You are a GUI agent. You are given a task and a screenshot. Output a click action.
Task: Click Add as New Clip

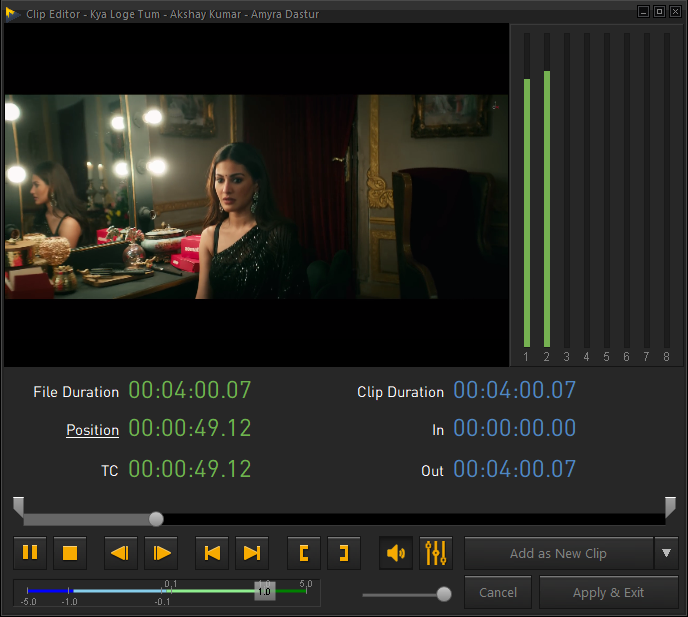558,553
